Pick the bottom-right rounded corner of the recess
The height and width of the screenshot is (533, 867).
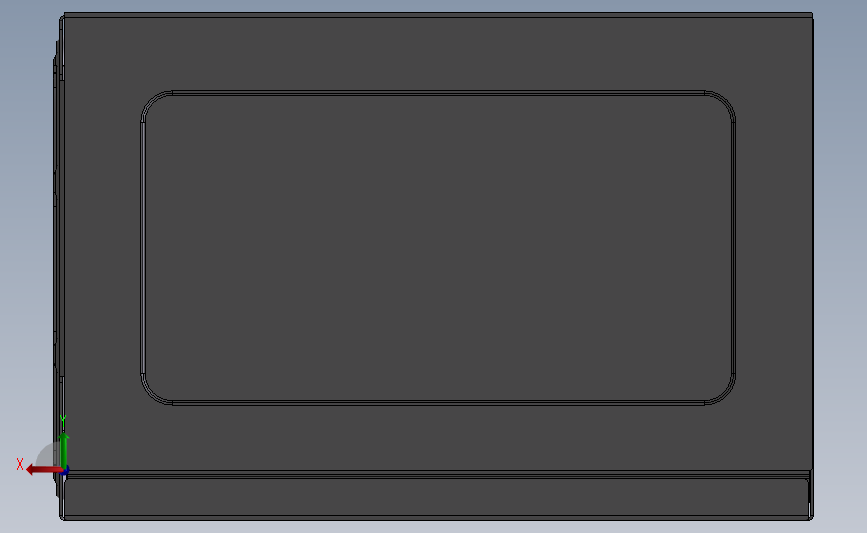click(x=724, y=395)
